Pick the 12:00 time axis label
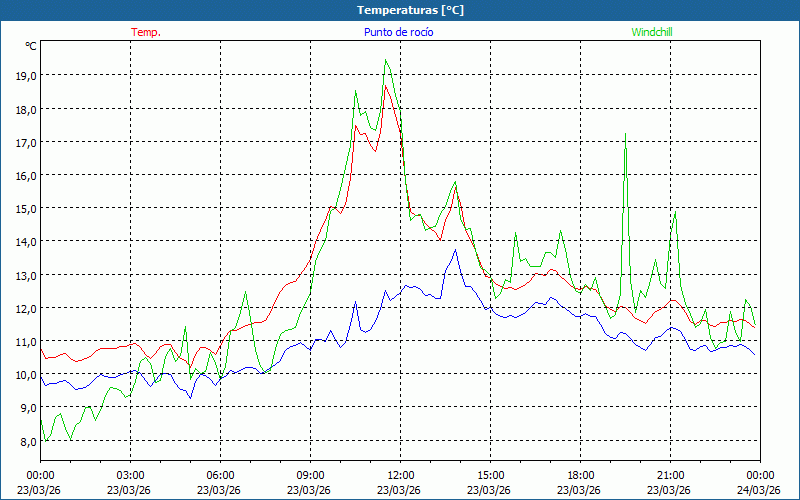This screenshot has width=800, height=500. tap(400, 475)
